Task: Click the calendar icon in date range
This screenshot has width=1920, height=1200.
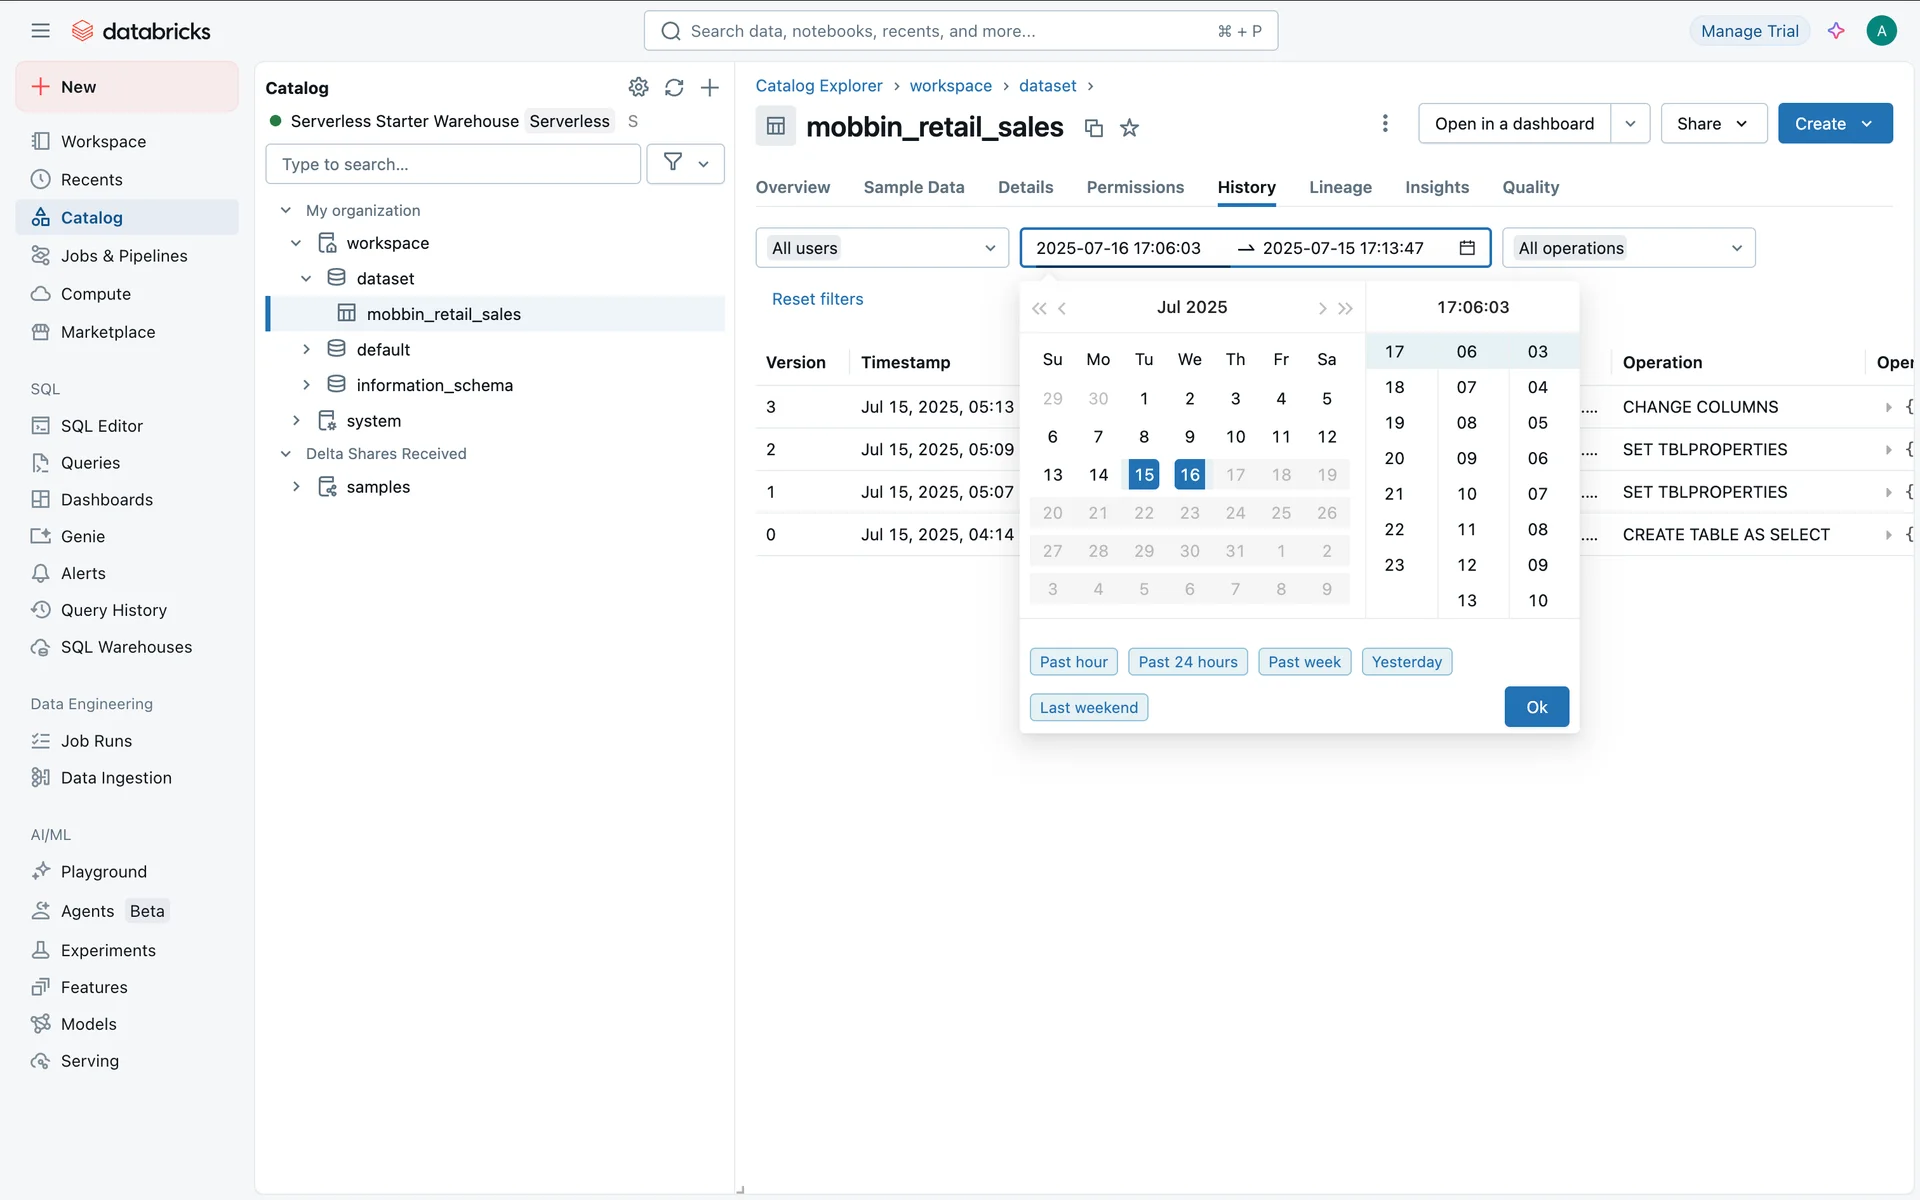Action: (x=1467, y=248)
